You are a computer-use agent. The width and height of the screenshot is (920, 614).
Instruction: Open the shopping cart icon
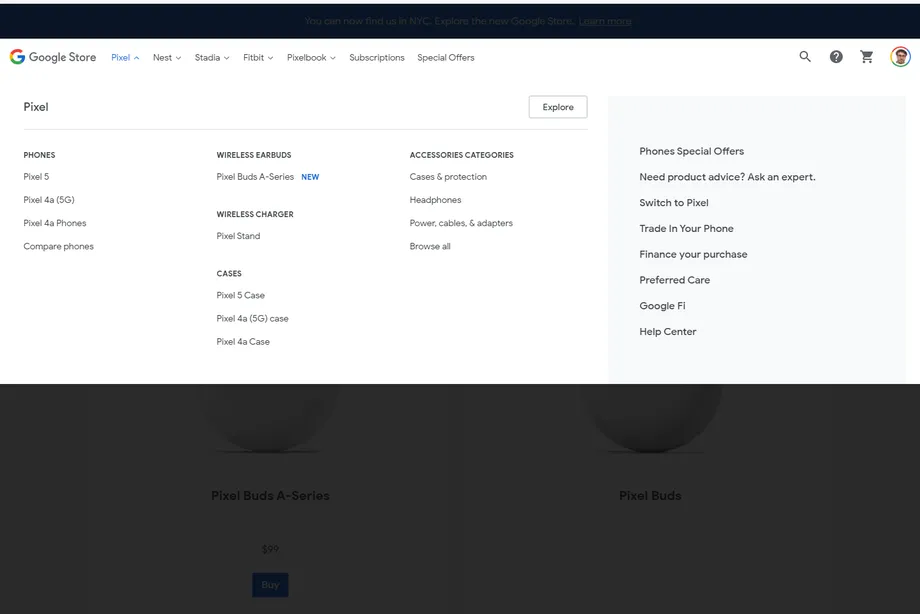(867, 56)
